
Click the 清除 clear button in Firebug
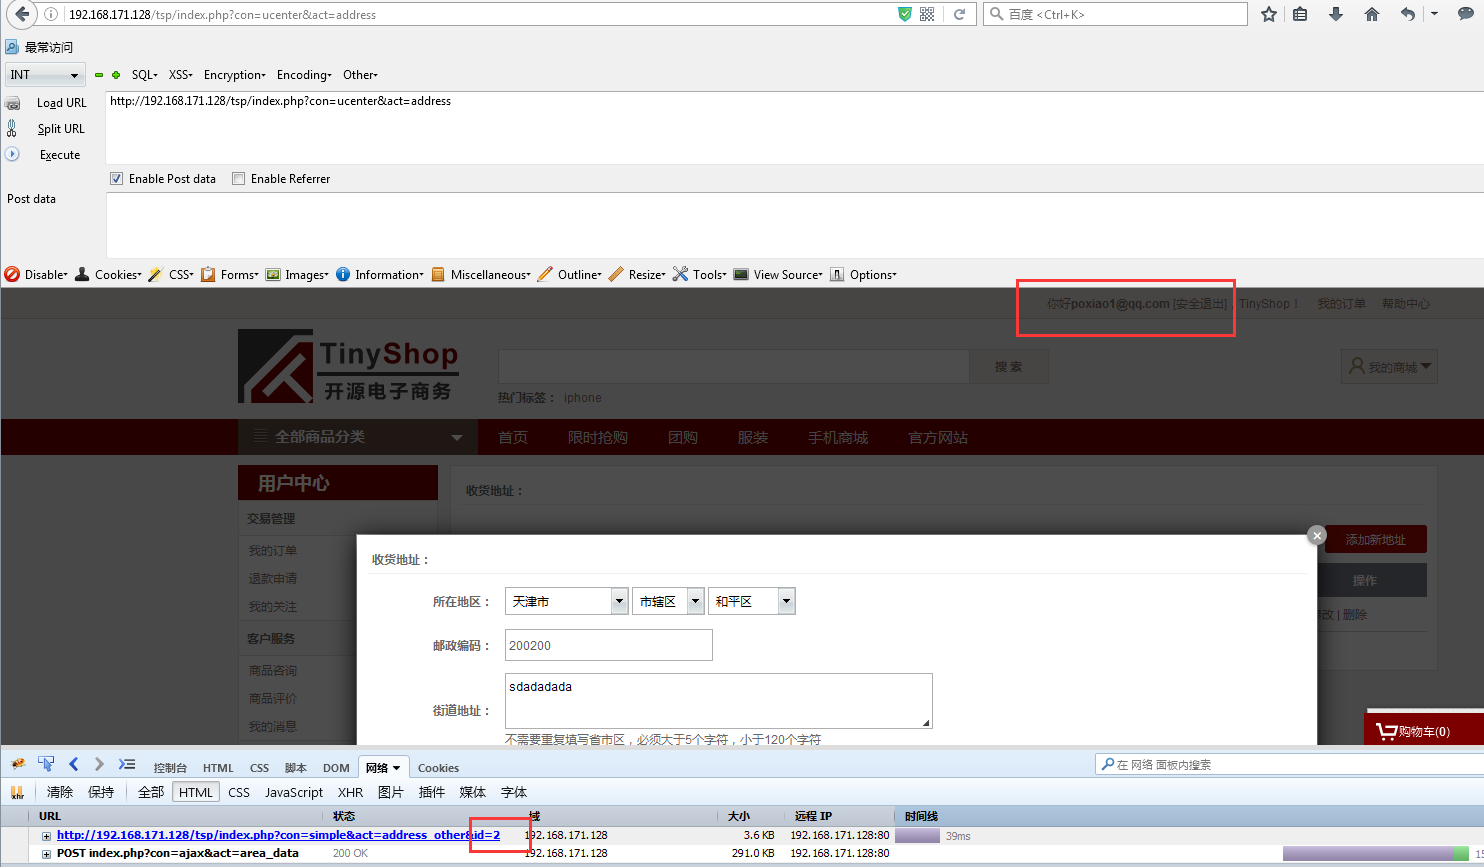point(60,792)
